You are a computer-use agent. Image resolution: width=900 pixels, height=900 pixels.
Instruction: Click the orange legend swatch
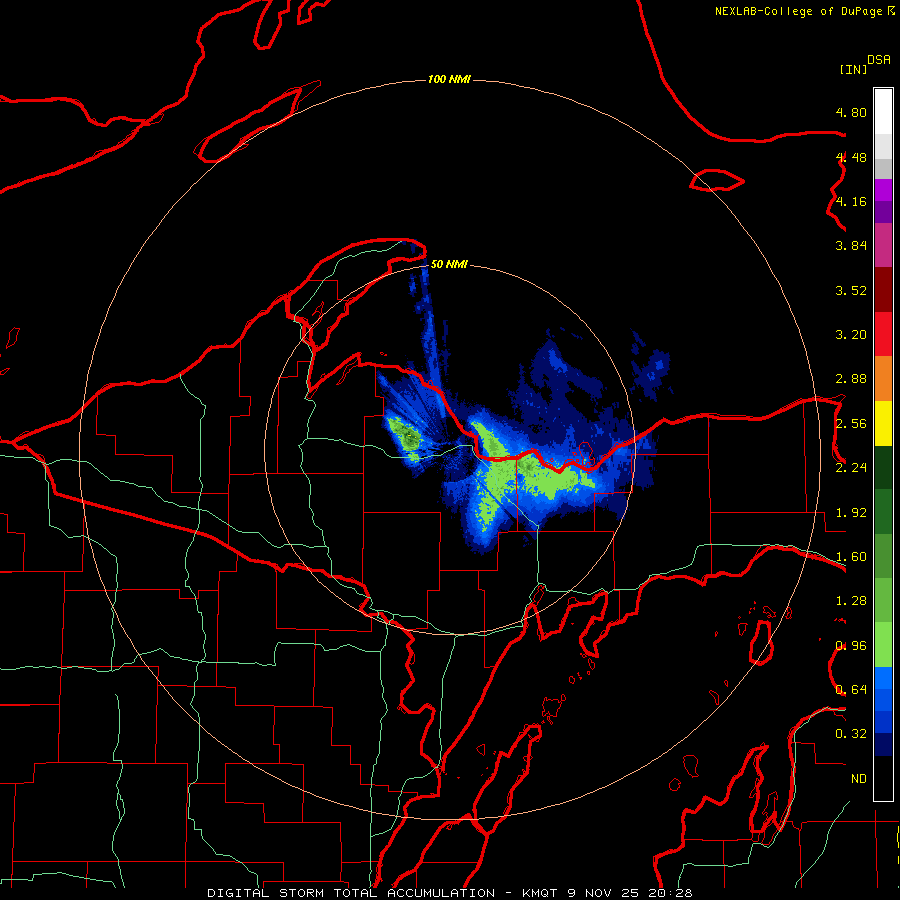point(883,379)
